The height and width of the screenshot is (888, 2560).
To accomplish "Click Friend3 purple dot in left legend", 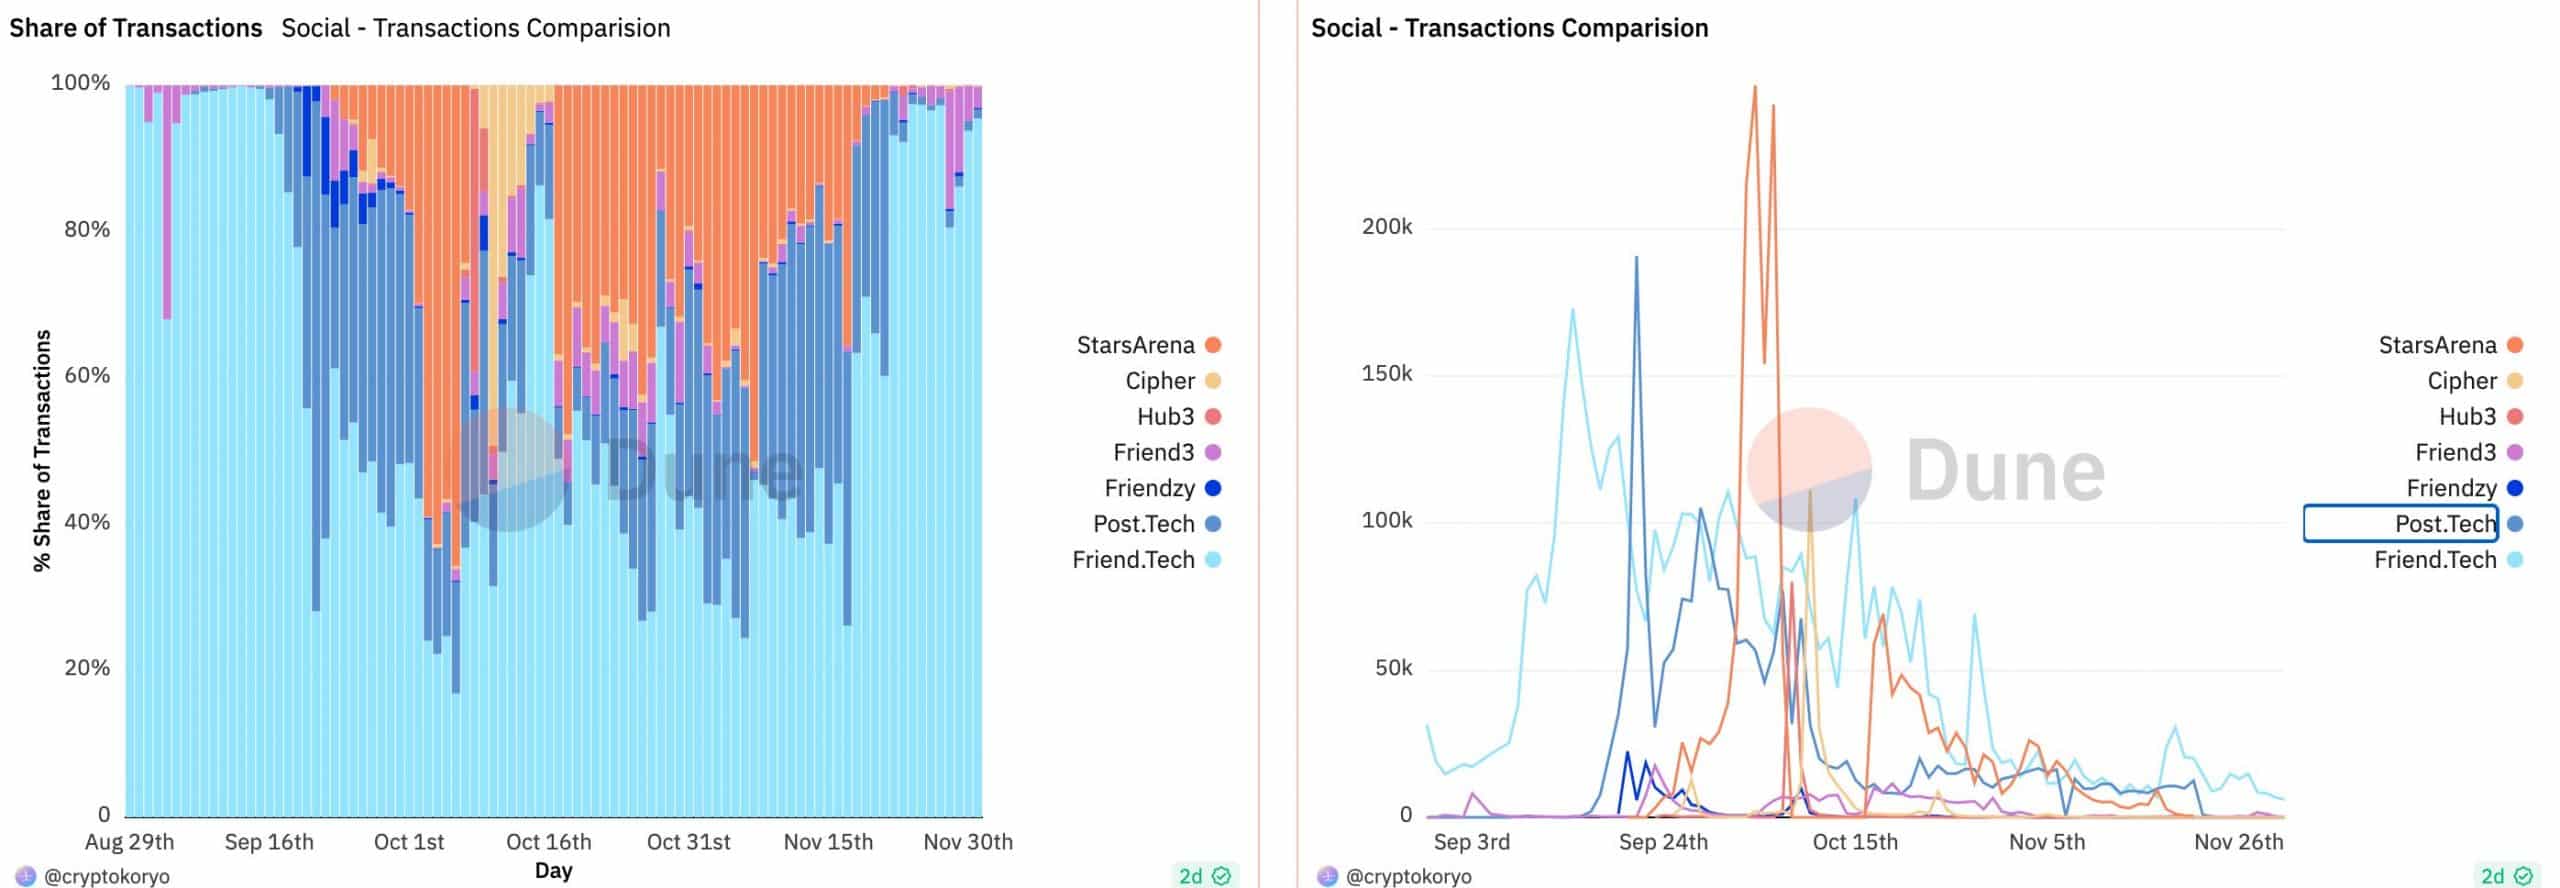I will click(x=1213, y=453).
